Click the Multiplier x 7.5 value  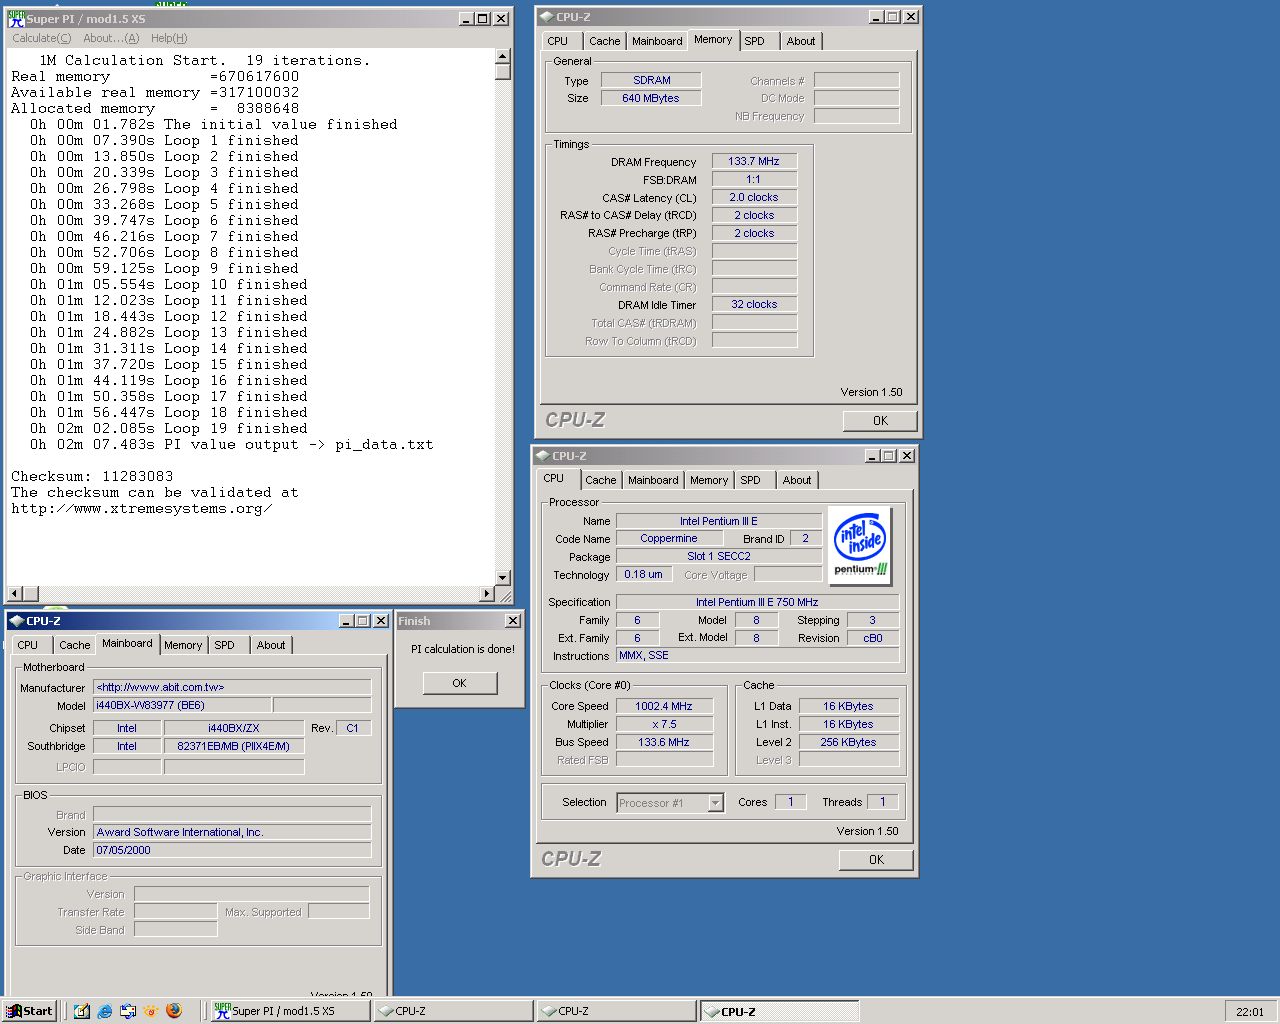[x=664, y=724]
